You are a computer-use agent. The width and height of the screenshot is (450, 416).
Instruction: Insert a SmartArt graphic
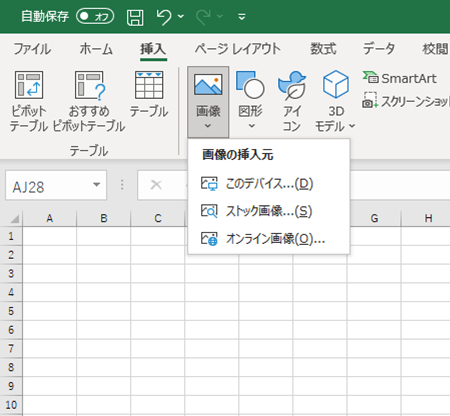(x=400, y=78)
